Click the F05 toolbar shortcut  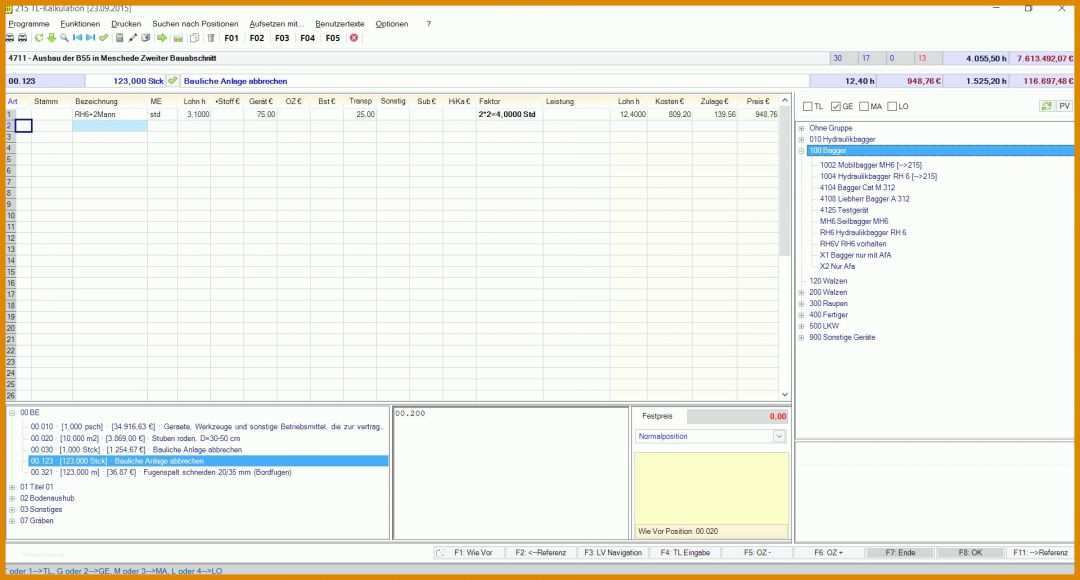pyautogui.click(x=333, y=38)
